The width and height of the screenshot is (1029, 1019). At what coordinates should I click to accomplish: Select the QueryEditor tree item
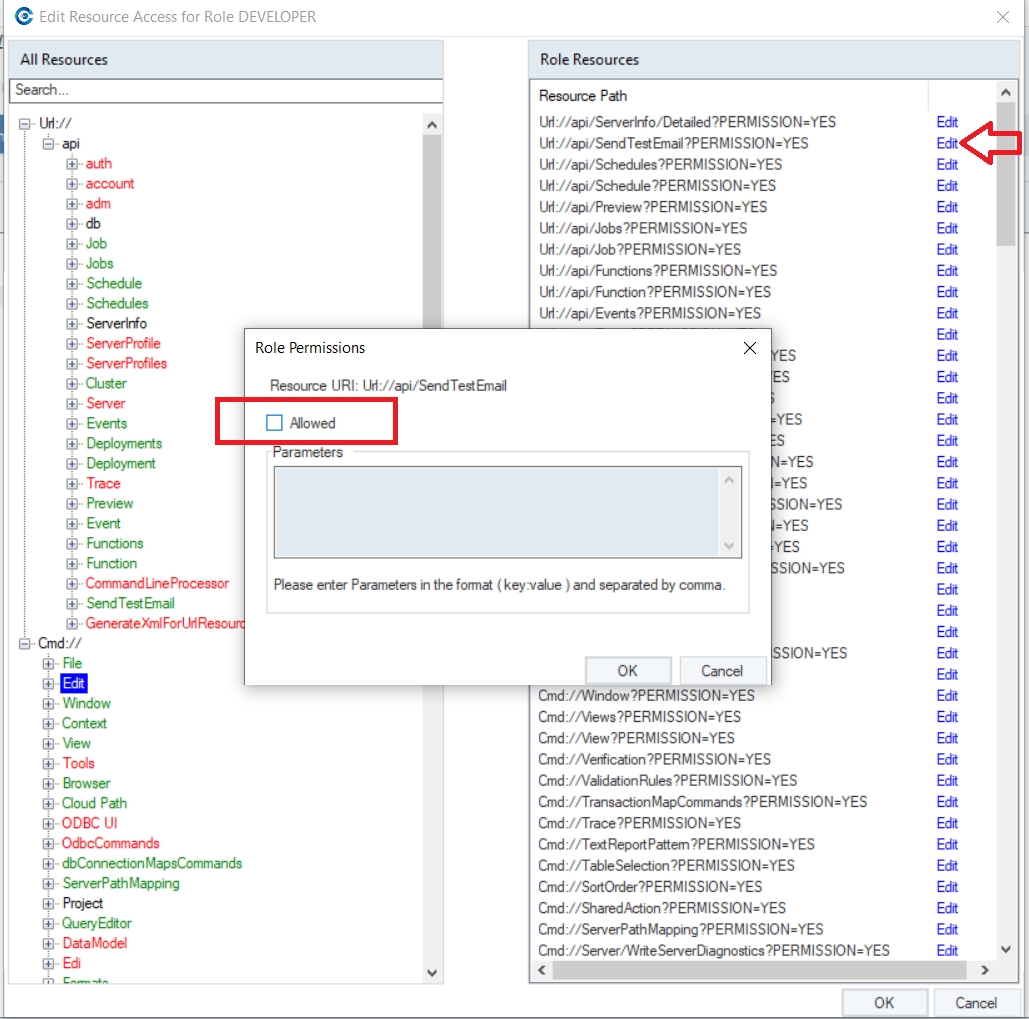97,923
